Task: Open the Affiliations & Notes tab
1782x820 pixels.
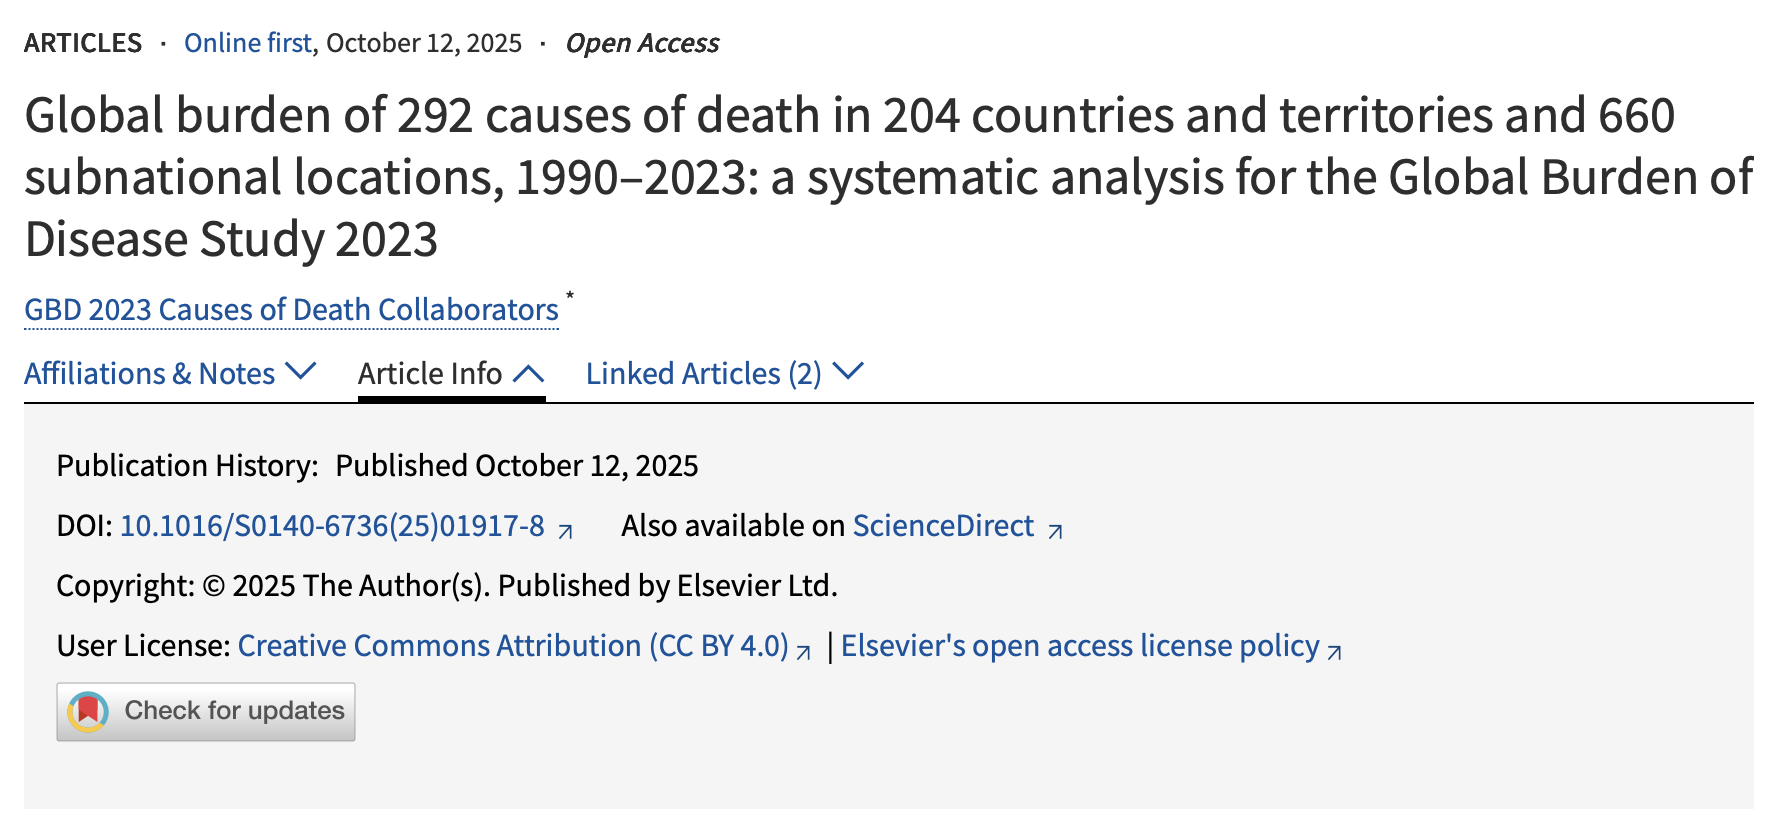Action: (149, 374)
